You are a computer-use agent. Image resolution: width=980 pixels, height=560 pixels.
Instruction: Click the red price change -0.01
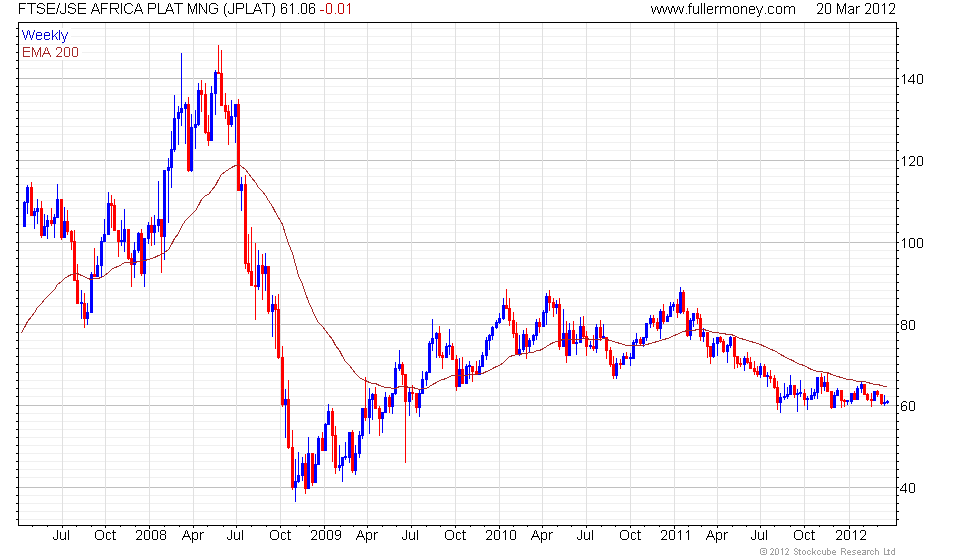pyautogui.click(x=336, y=9)
